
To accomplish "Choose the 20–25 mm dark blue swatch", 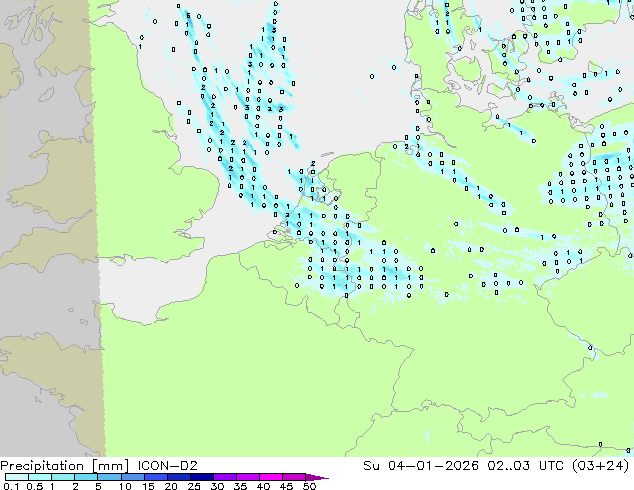I will (x=179, y=477).
